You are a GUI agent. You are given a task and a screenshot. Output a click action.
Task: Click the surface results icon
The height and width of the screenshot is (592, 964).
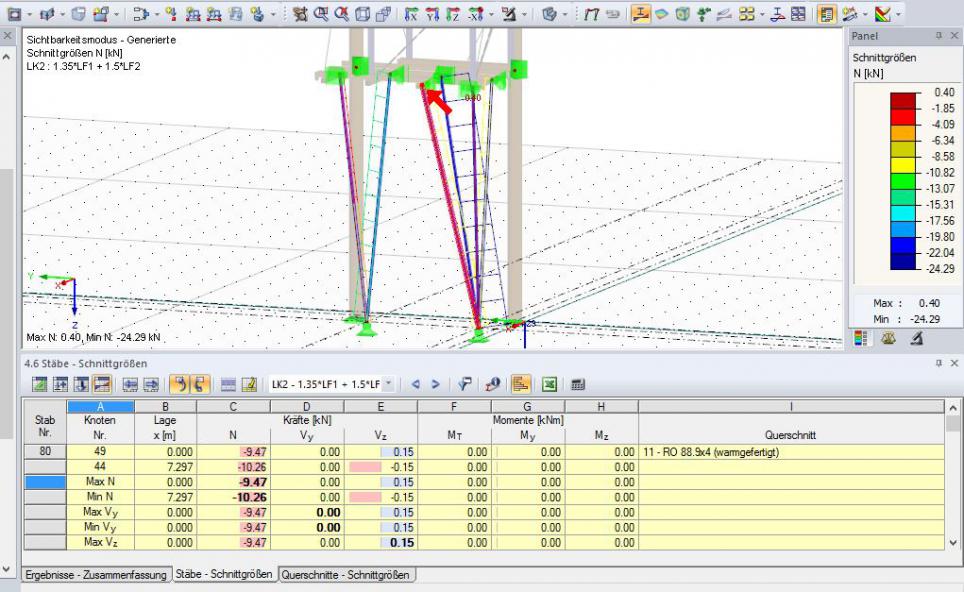662,14
